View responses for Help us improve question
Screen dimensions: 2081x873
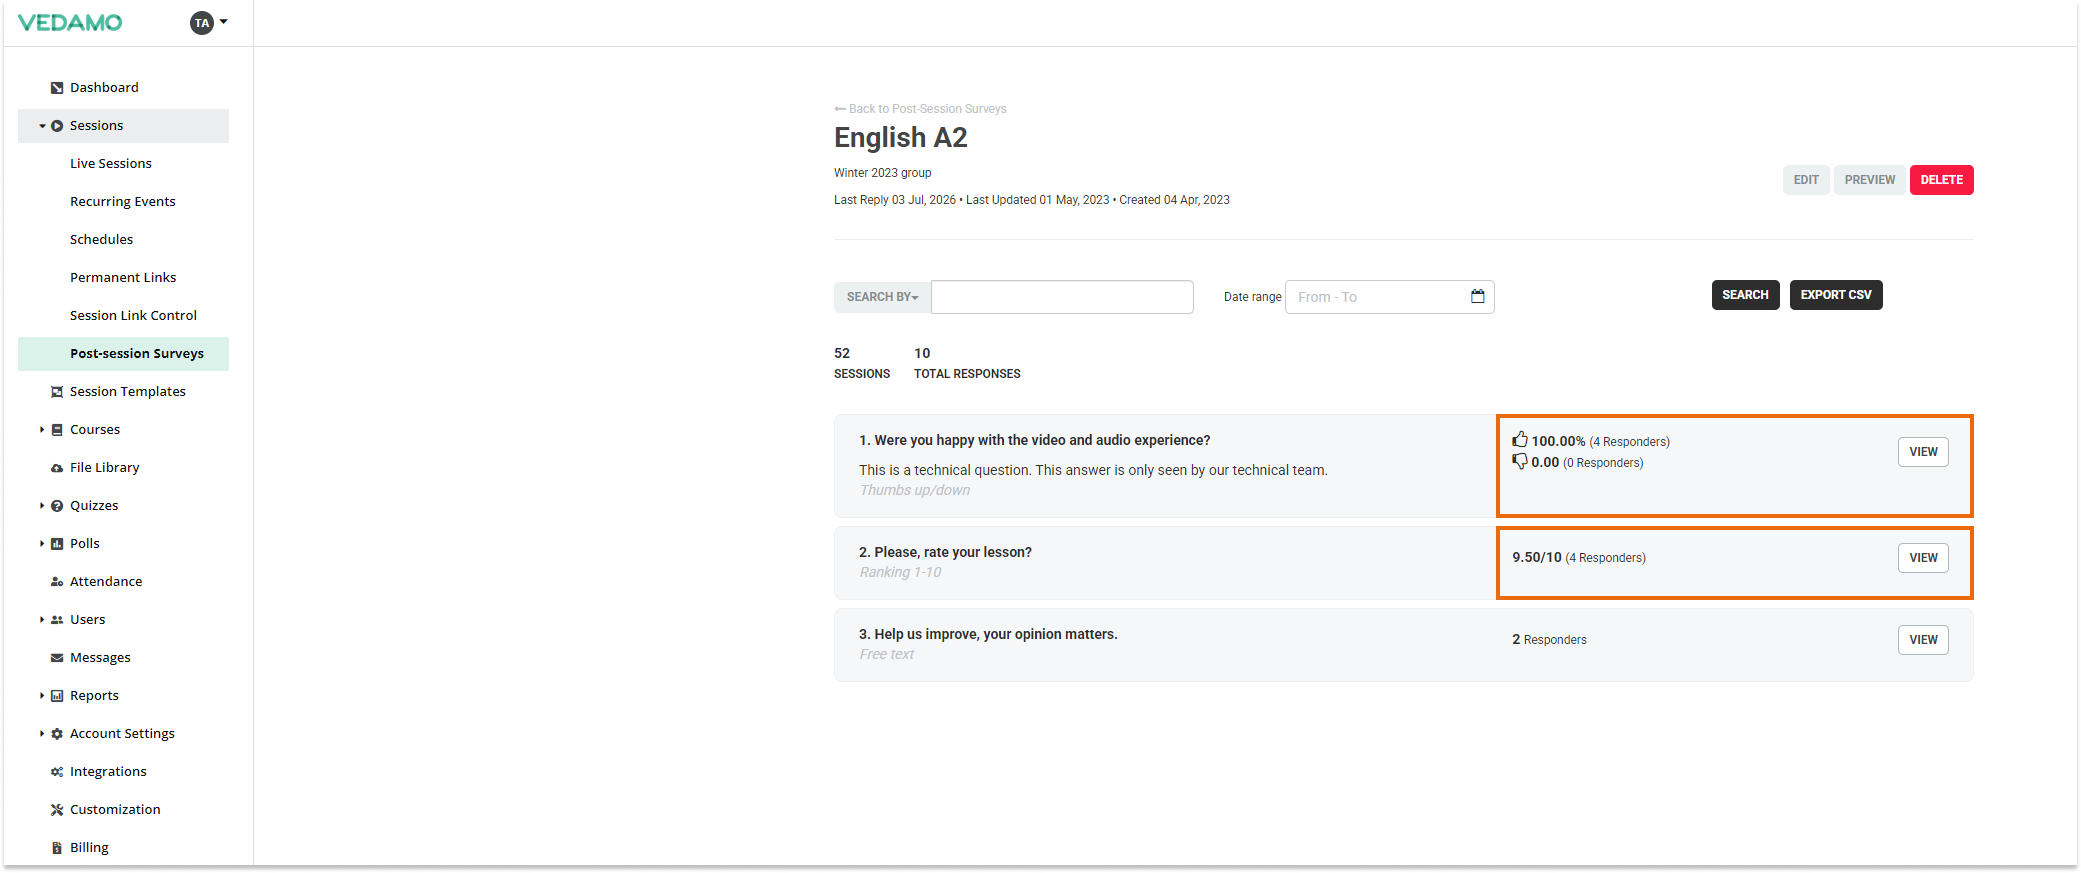coord(1923,640)
